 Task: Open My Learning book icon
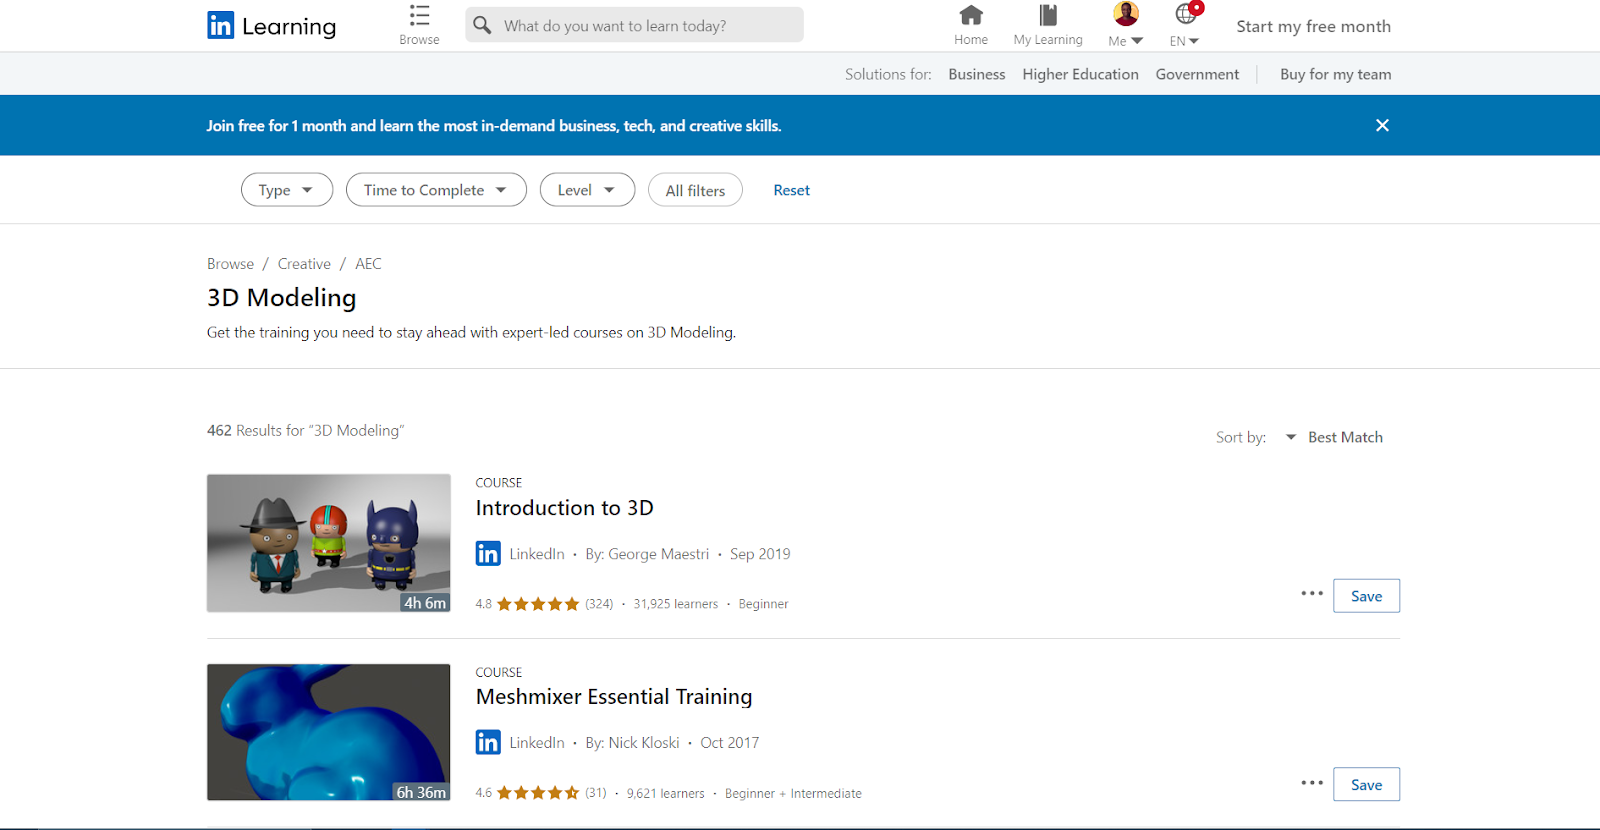[1048, 15]
